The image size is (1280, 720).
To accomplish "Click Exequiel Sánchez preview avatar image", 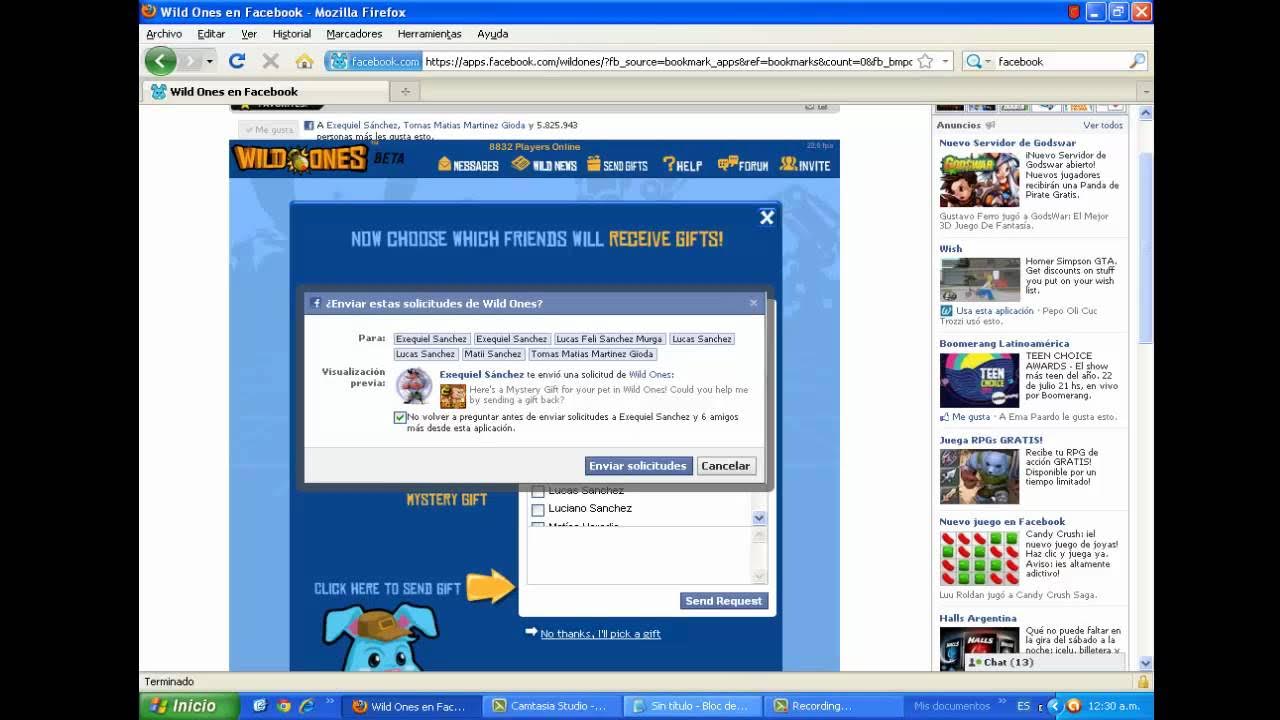I will click(x=414, y=385).
